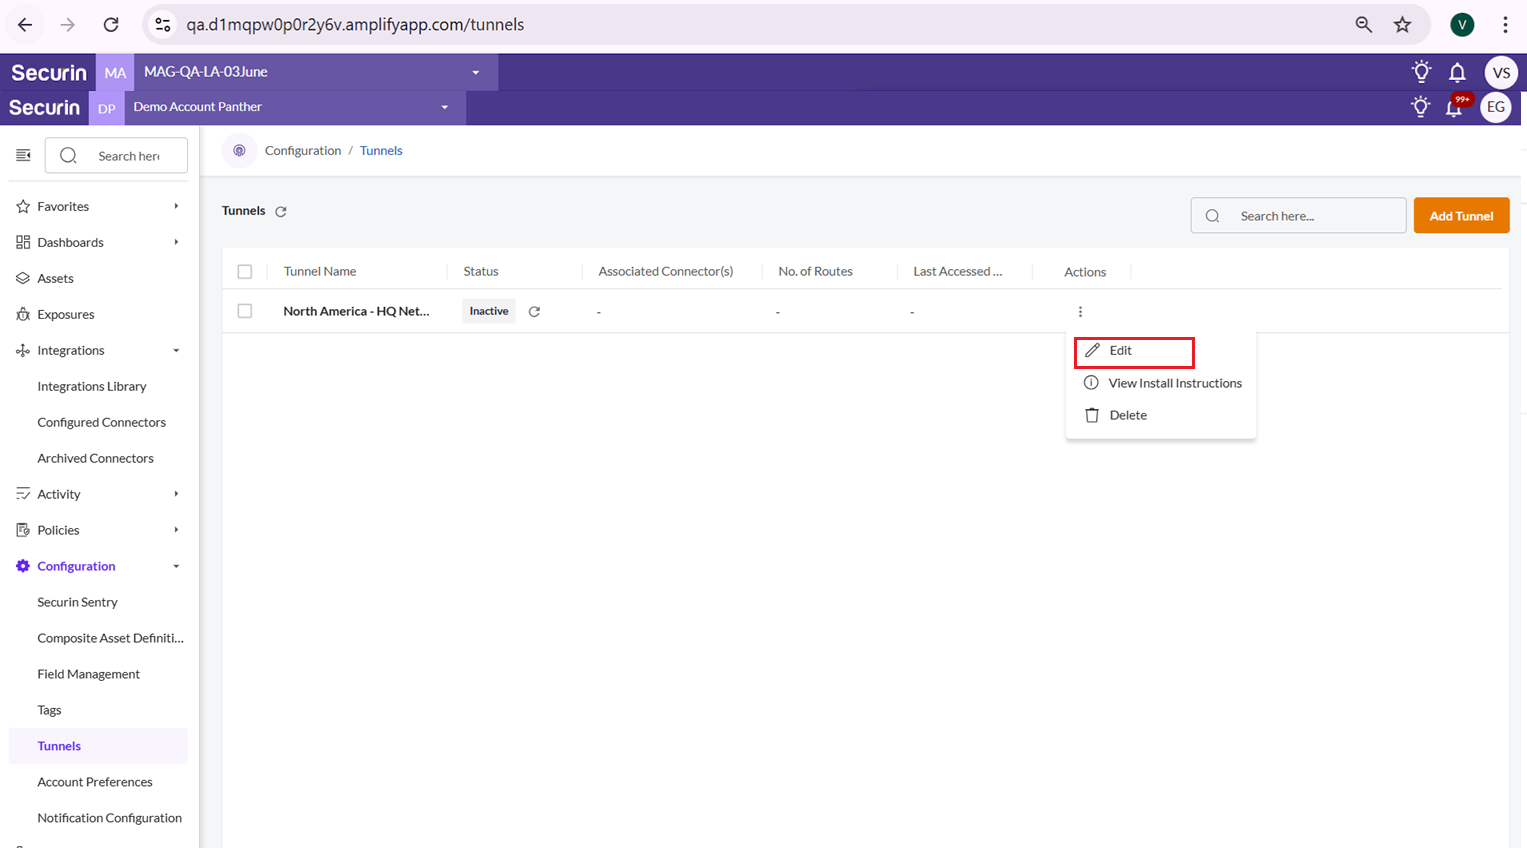Bookmark page with the star icon
The height and width of the screenshot is (848, 1527).
pos(1402,24)
